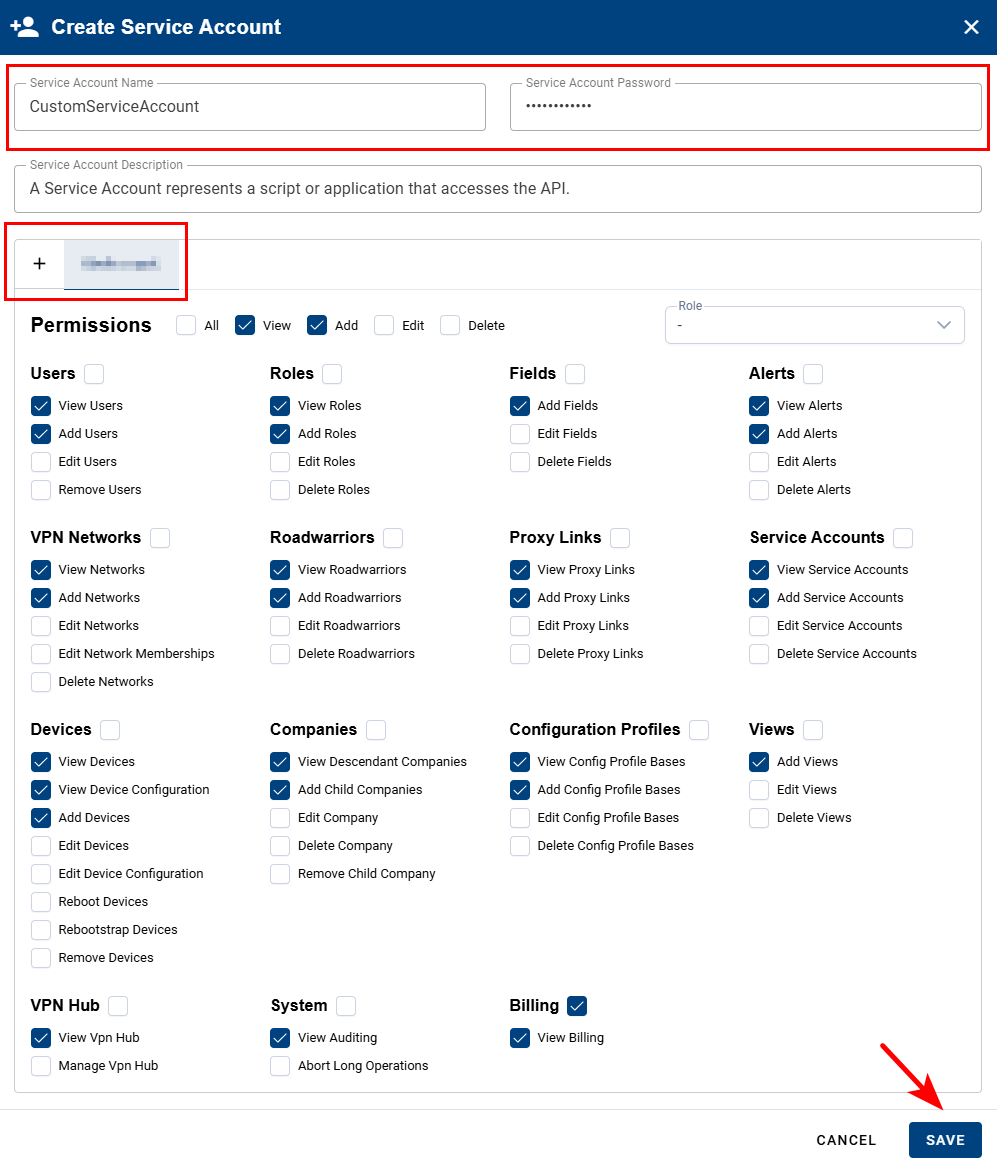Check "Edit Network Memberships" permission

click(40, 653)
